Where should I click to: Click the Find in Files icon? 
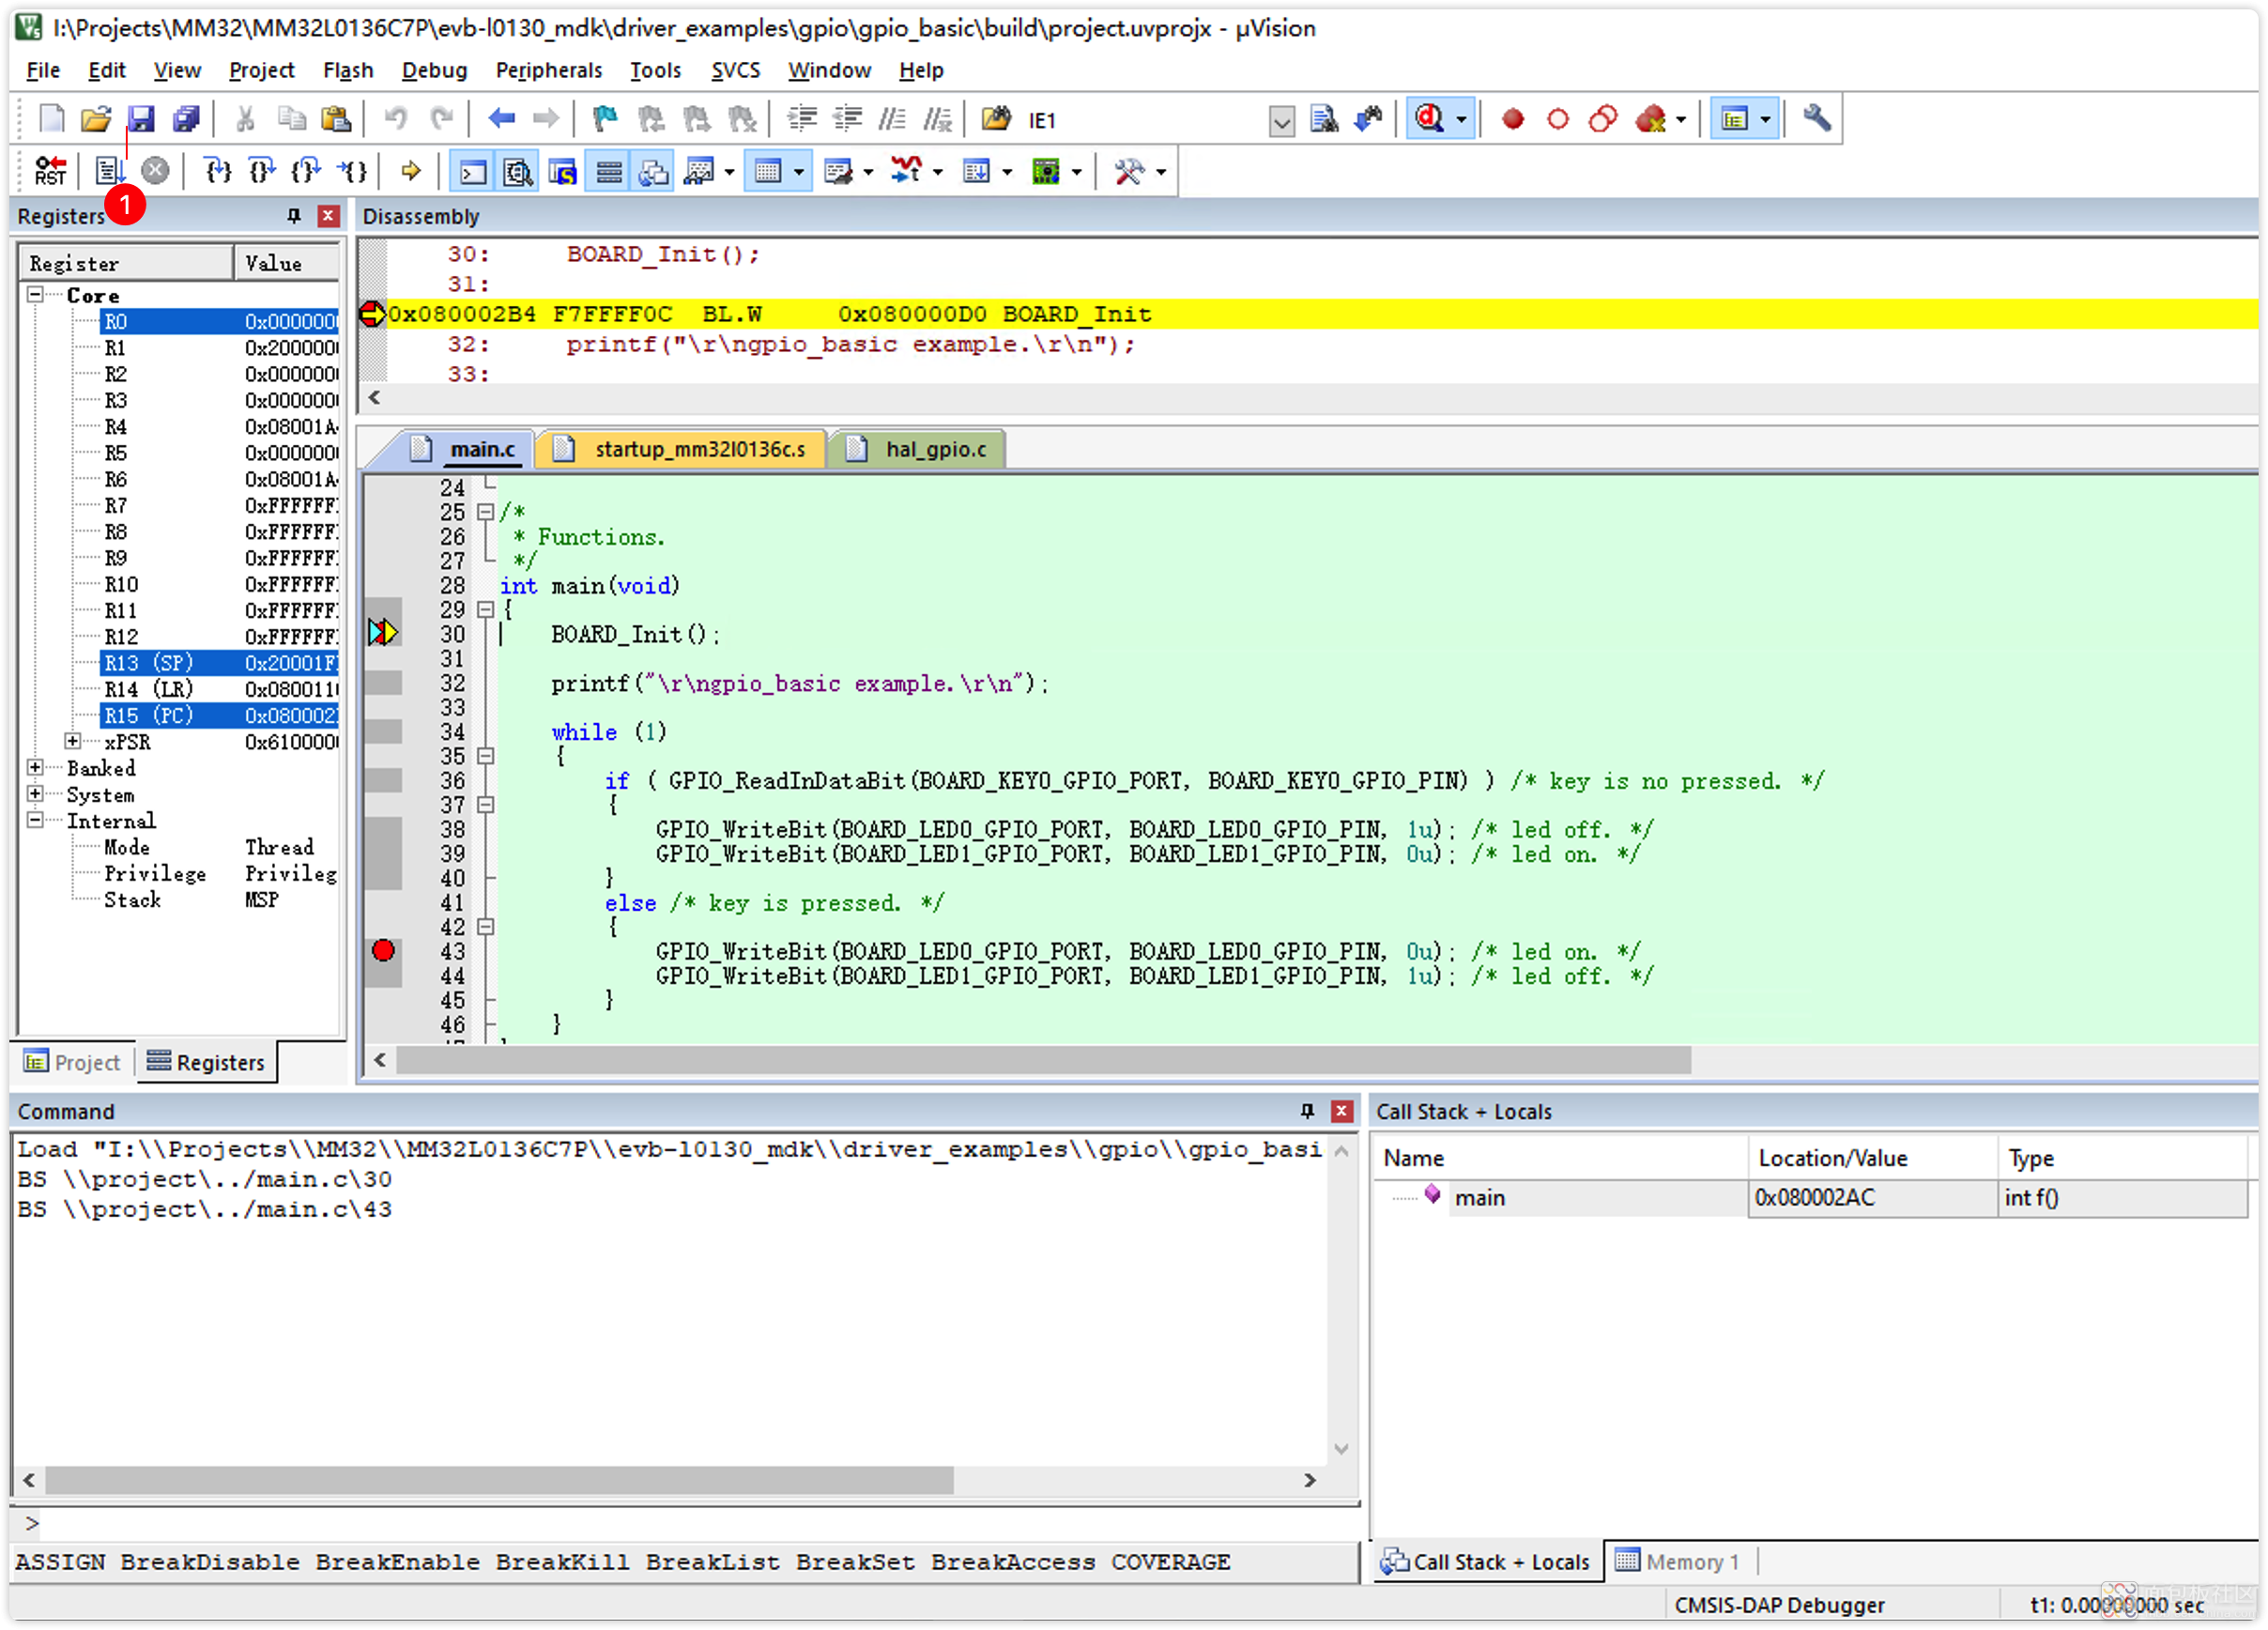point(1324,119)
